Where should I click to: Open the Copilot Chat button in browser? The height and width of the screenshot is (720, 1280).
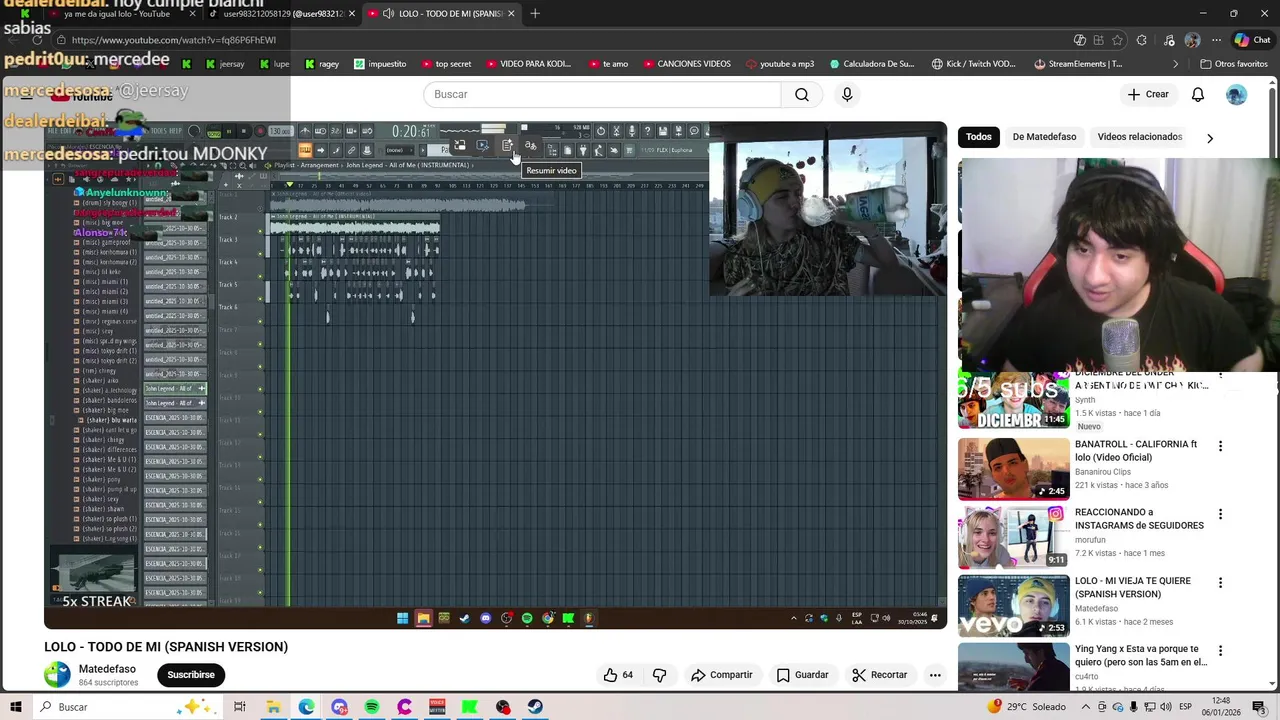1251,40
